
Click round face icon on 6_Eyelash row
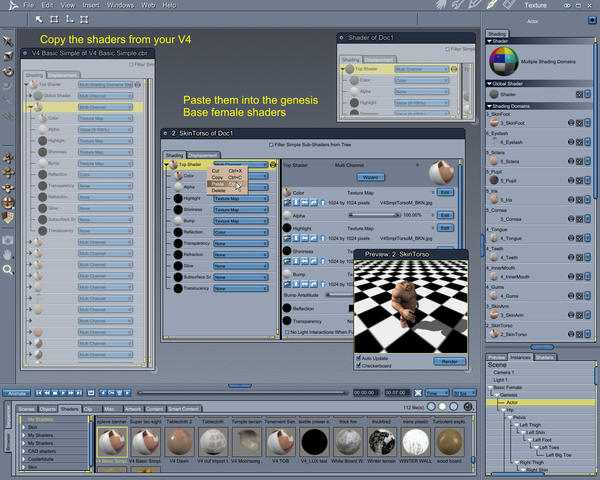[x=571, y=142]
